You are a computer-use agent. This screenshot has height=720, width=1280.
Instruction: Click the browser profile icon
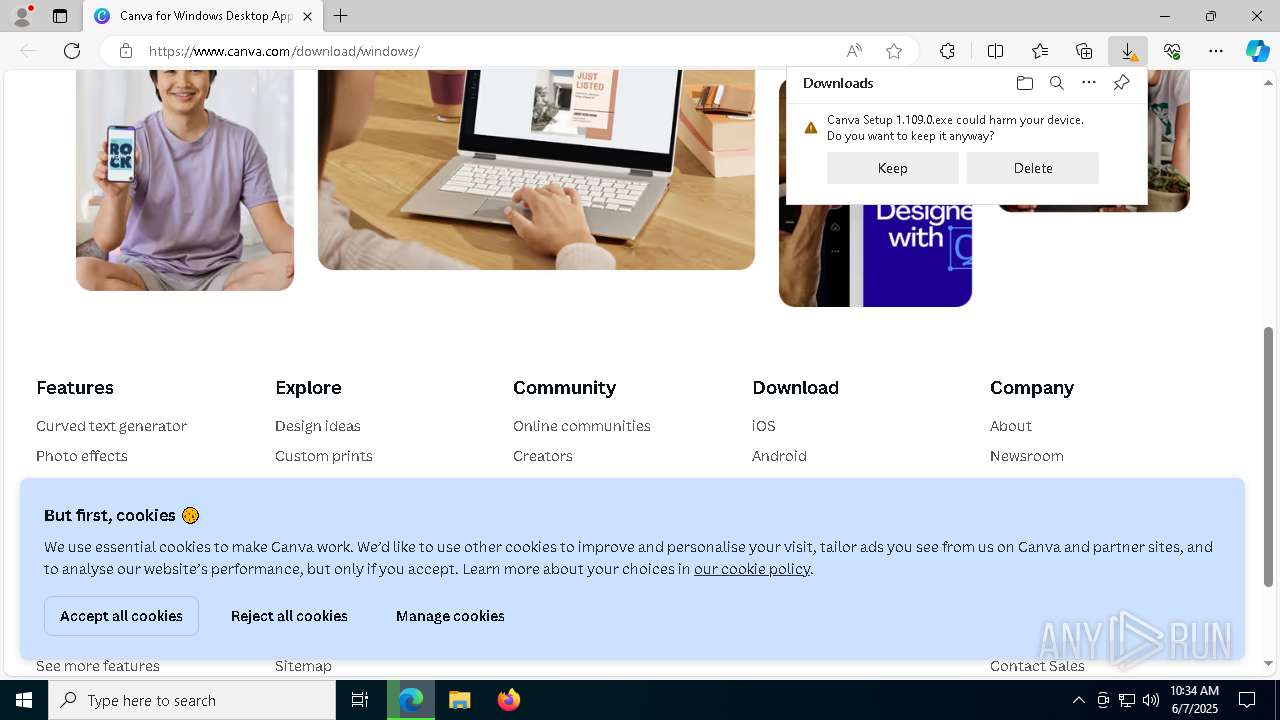(x=22, y=15)
